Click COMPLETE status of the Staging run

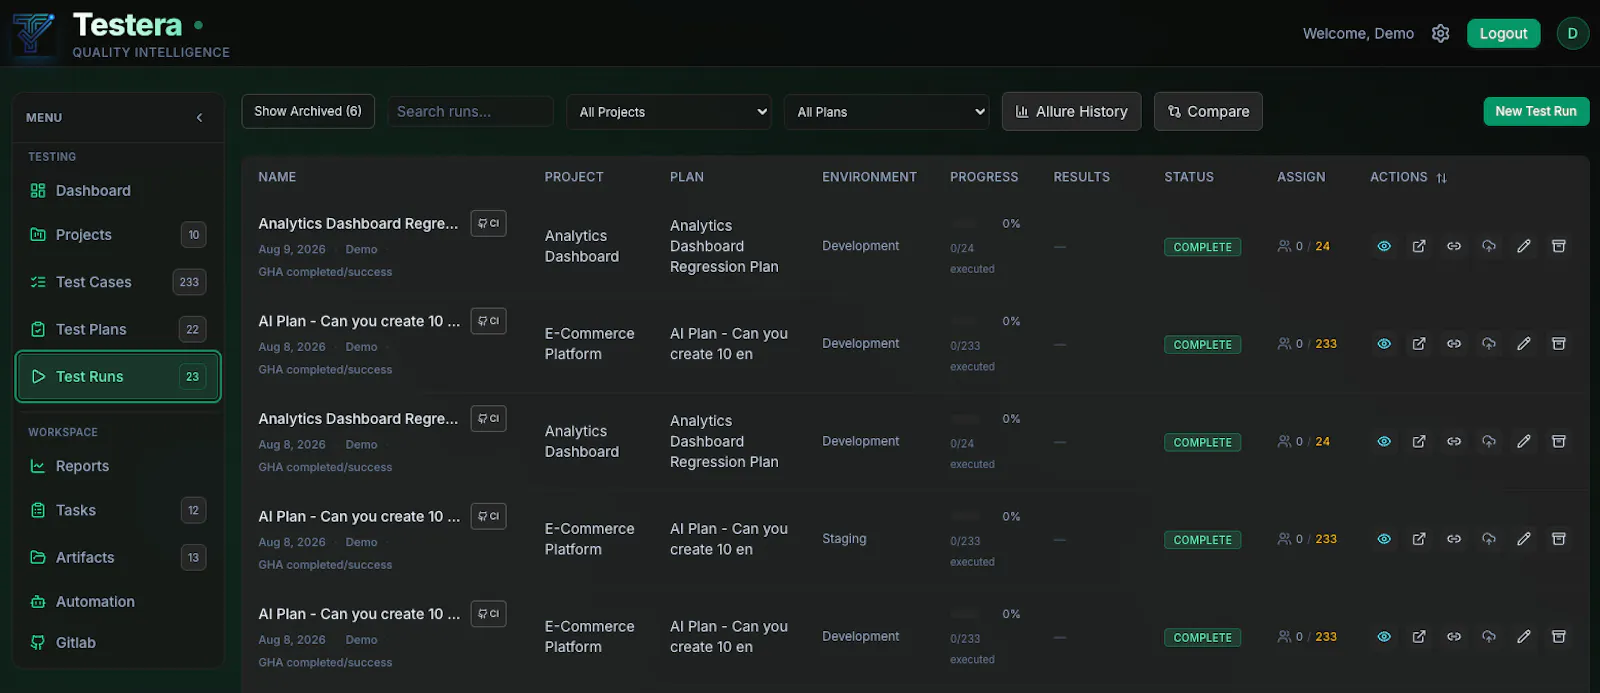pyautogui.click(x=1202, y=540)
